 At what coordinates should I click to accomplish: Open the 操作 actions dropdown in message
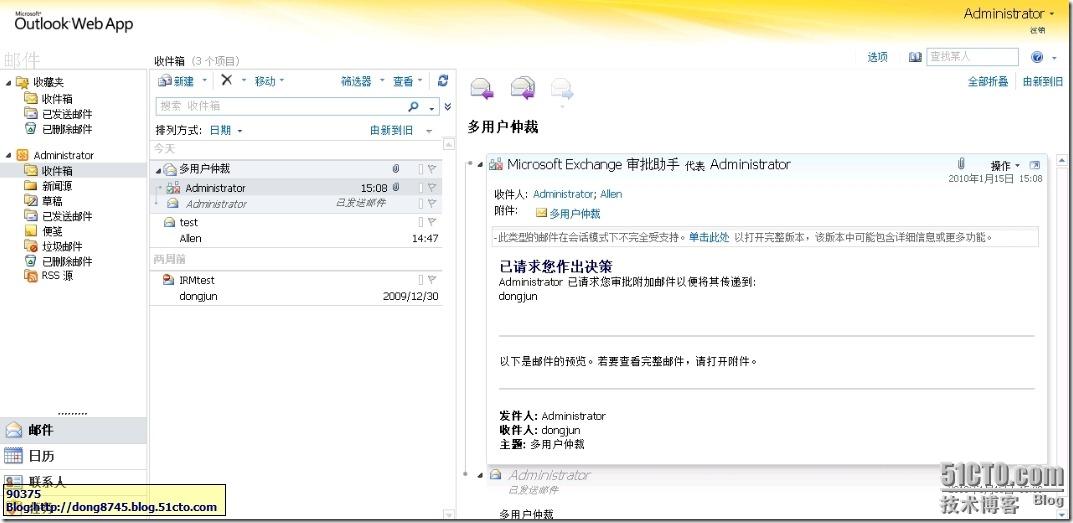(x=1005, y=166)
